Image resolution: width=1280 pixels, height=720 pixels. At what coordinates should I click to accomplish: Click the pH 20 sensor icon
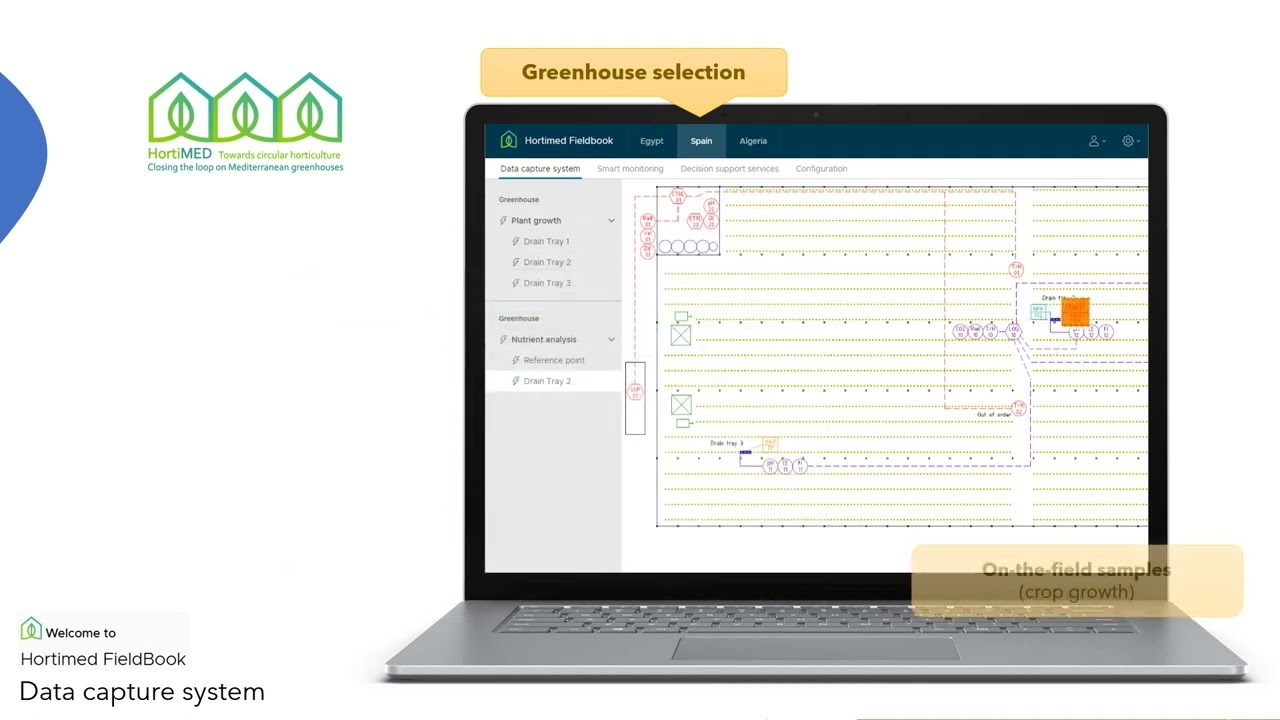[x=711, y=206]
